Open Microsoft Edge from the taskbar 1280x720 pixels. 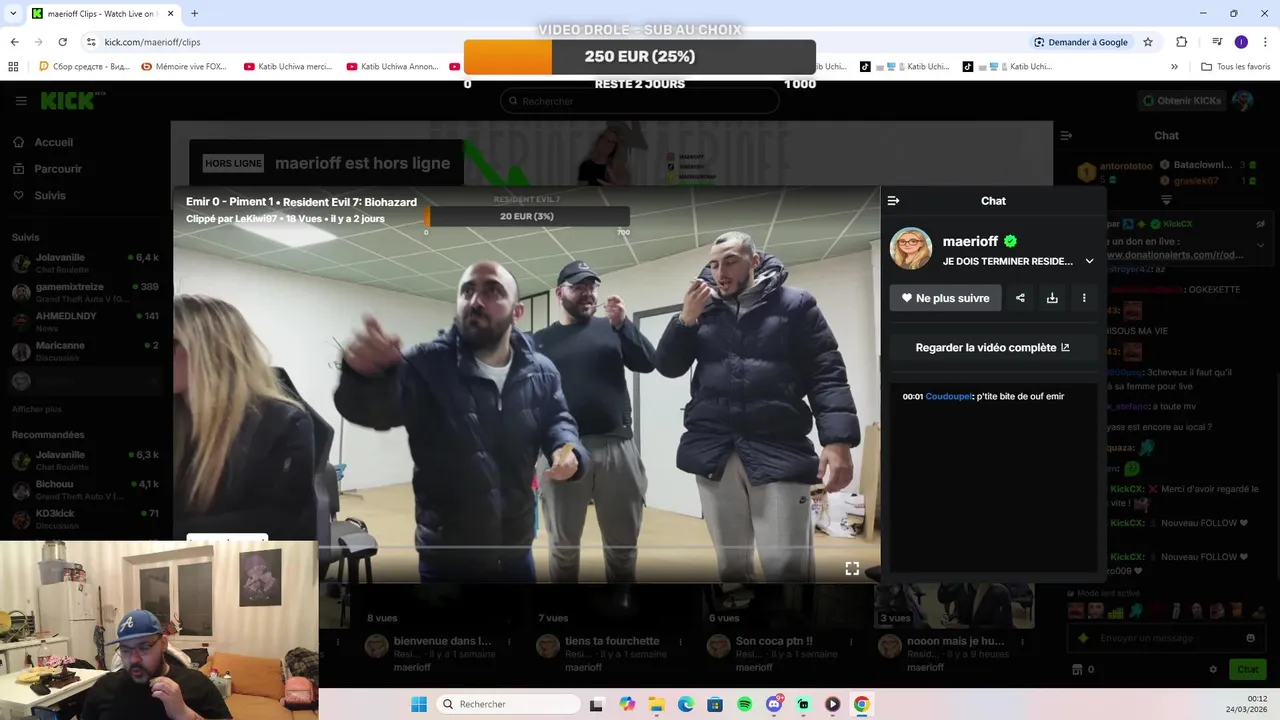[x=686, y=704]
